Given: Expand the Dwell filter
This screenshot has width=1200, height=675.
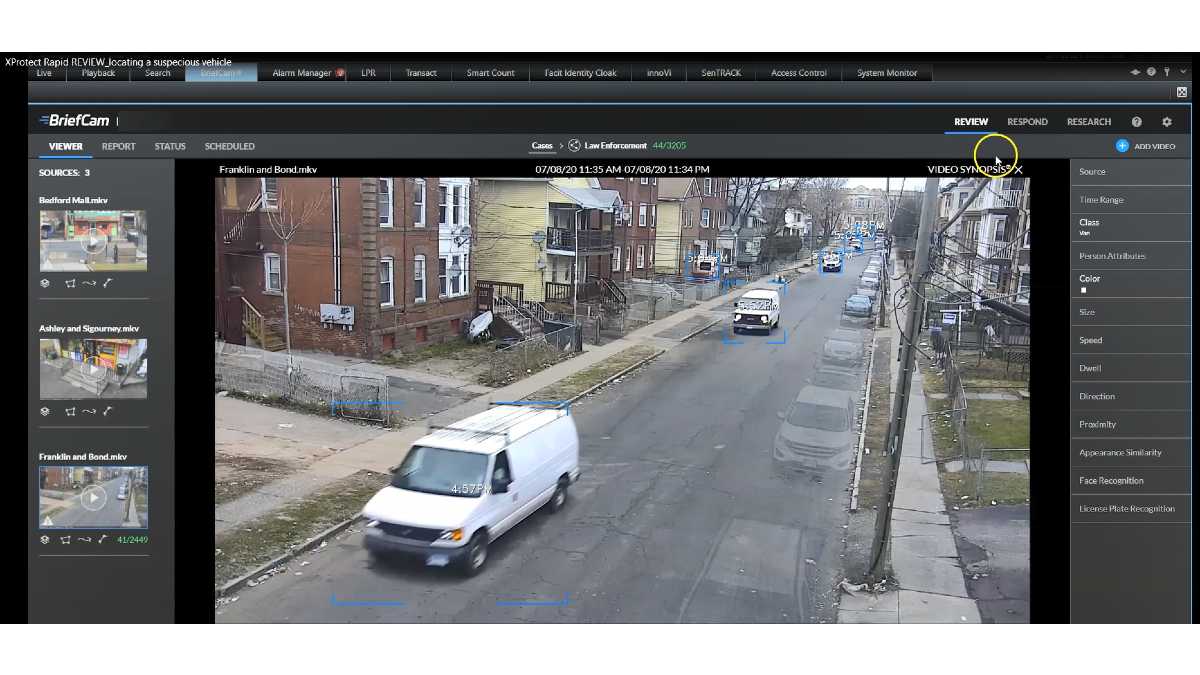Looking at the screenshot, I should click(x=1131, y=368).
